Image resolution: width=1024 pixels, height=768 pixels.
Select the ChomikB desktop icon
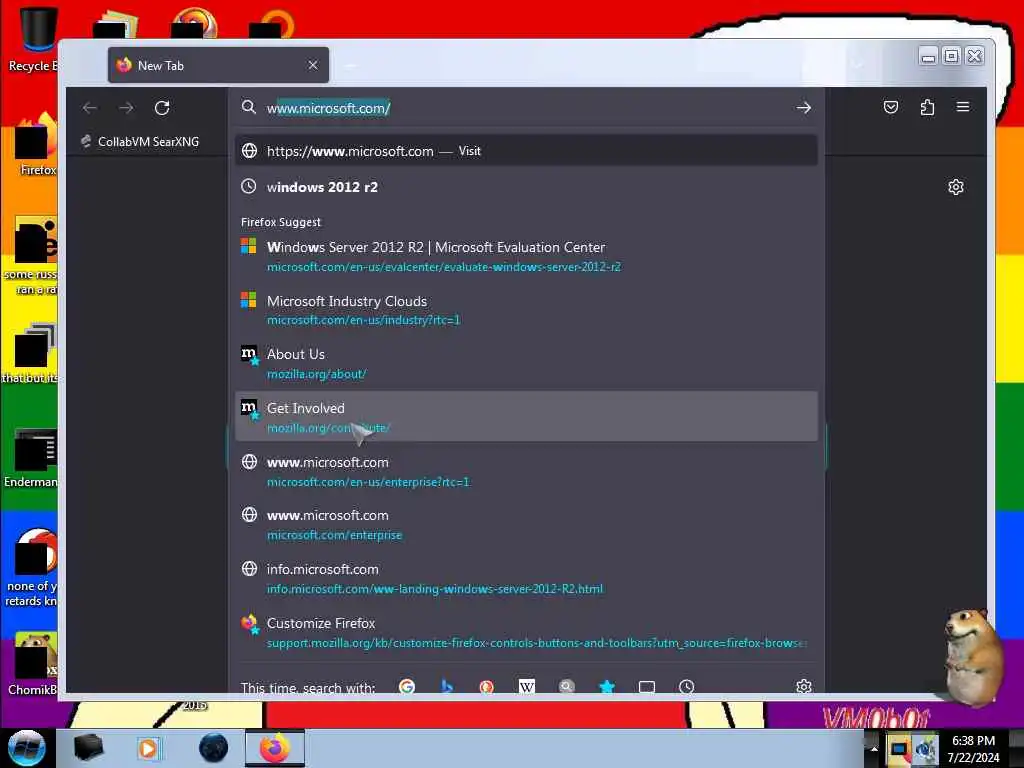click(x=33, y=663)
